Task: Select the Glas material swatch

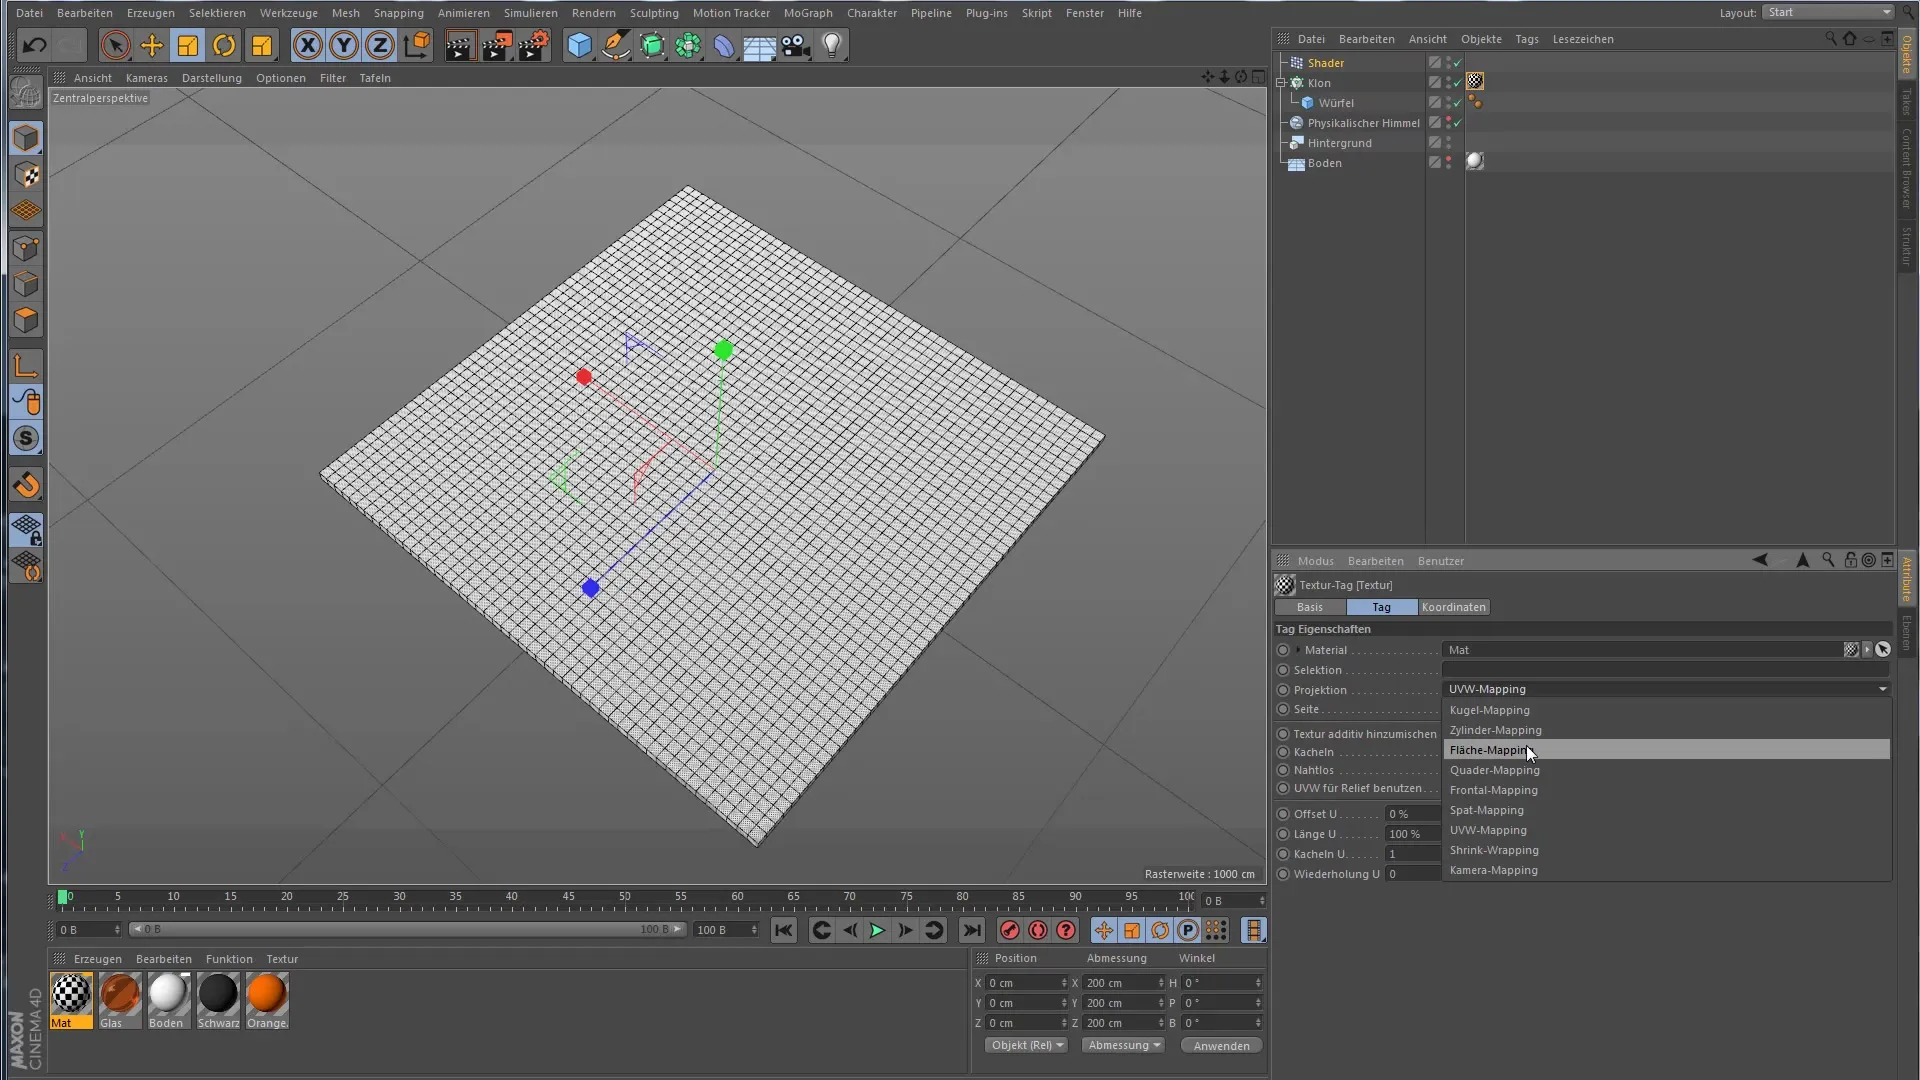Action: pyautogui.click(x=120, y=1001)
